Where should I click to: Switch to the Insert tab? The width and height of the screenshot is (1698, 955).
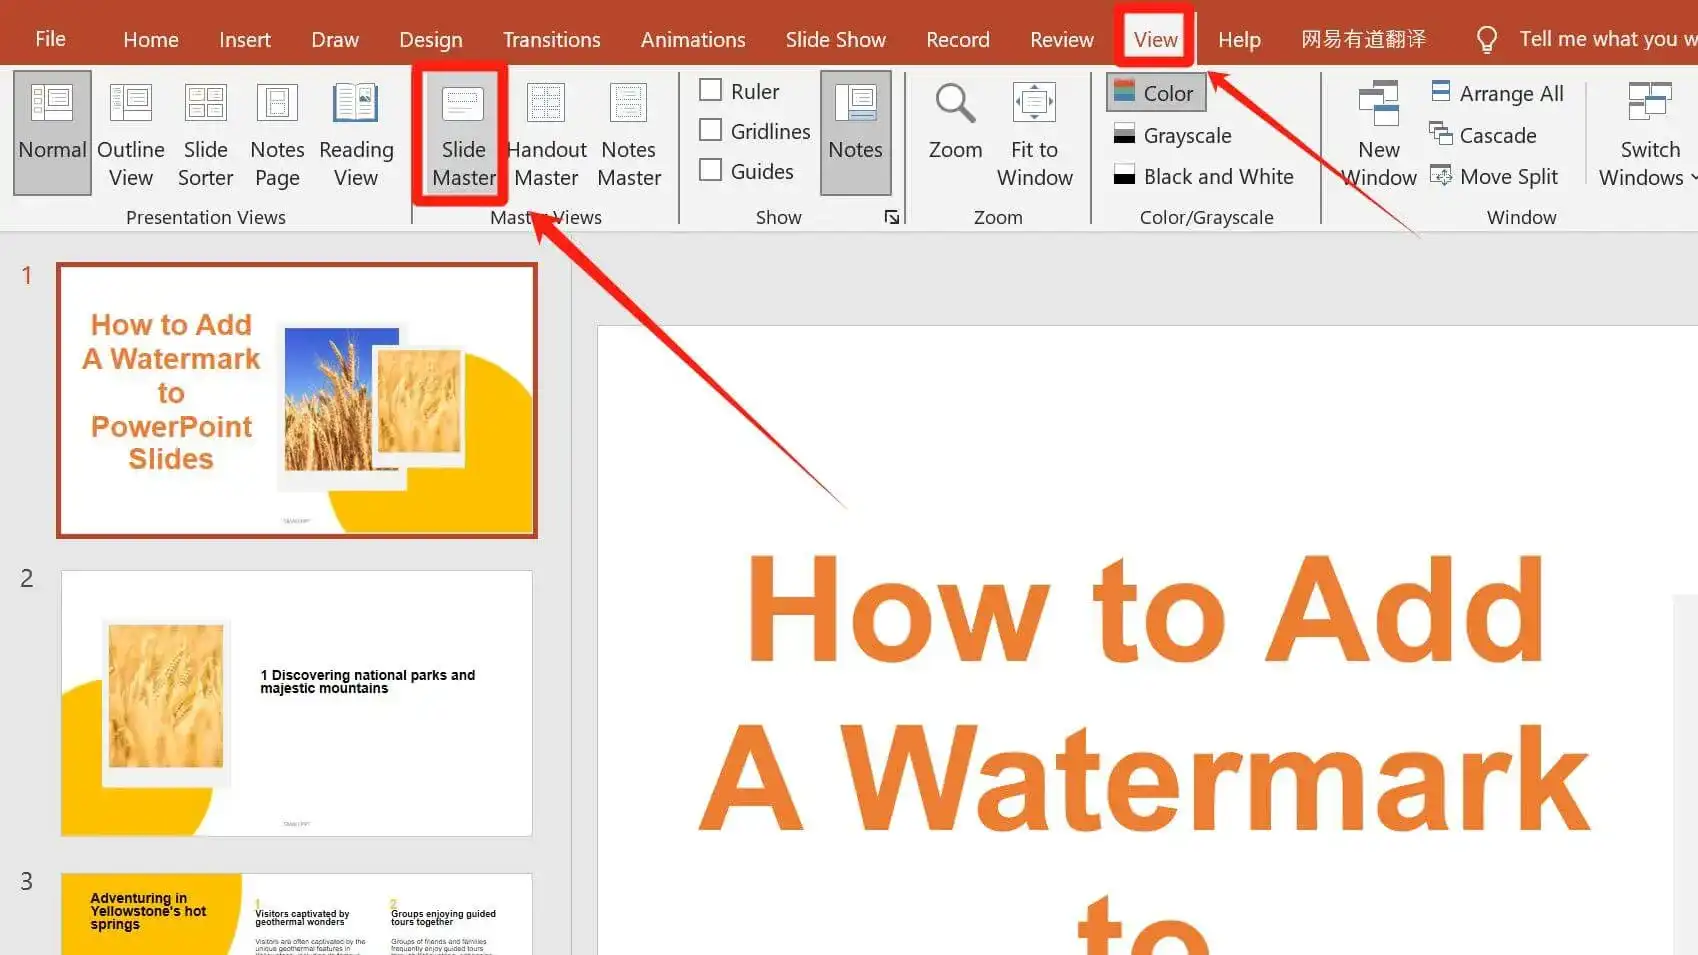click(x=245, y=39)
